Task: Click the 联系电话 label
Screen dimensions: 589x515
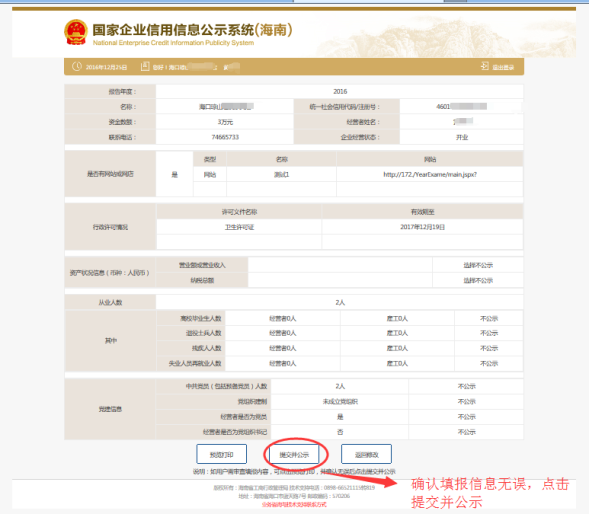Action: pyautogui.click(x=122, y=137)
